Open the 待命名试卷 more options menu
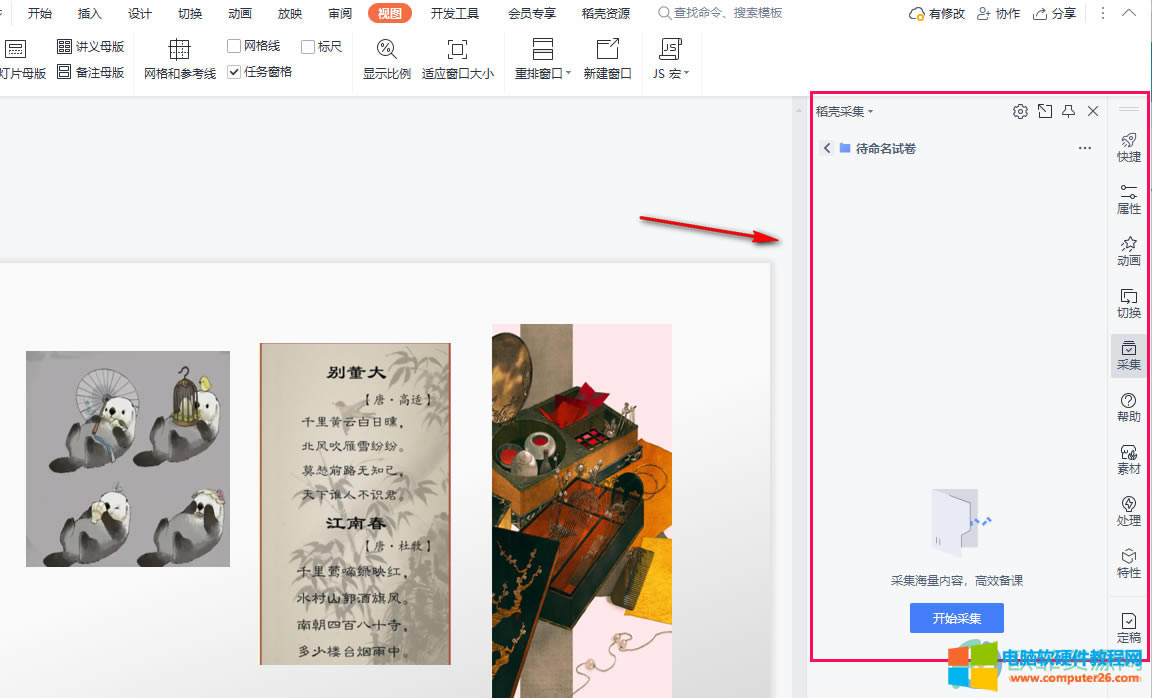 [x=1084, y=147]
